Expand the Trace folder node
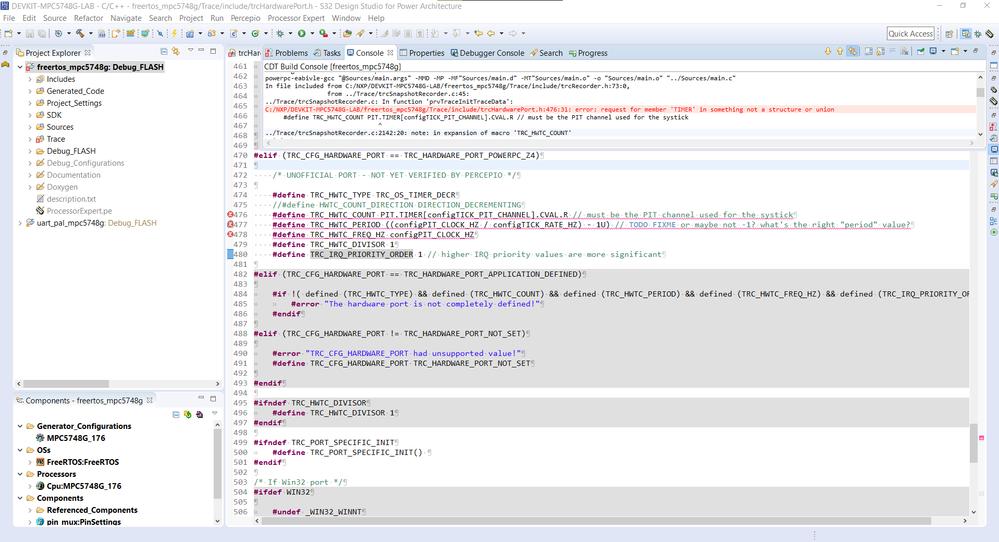The width and height of the screenshot is (999, 542). coord(30,139)
